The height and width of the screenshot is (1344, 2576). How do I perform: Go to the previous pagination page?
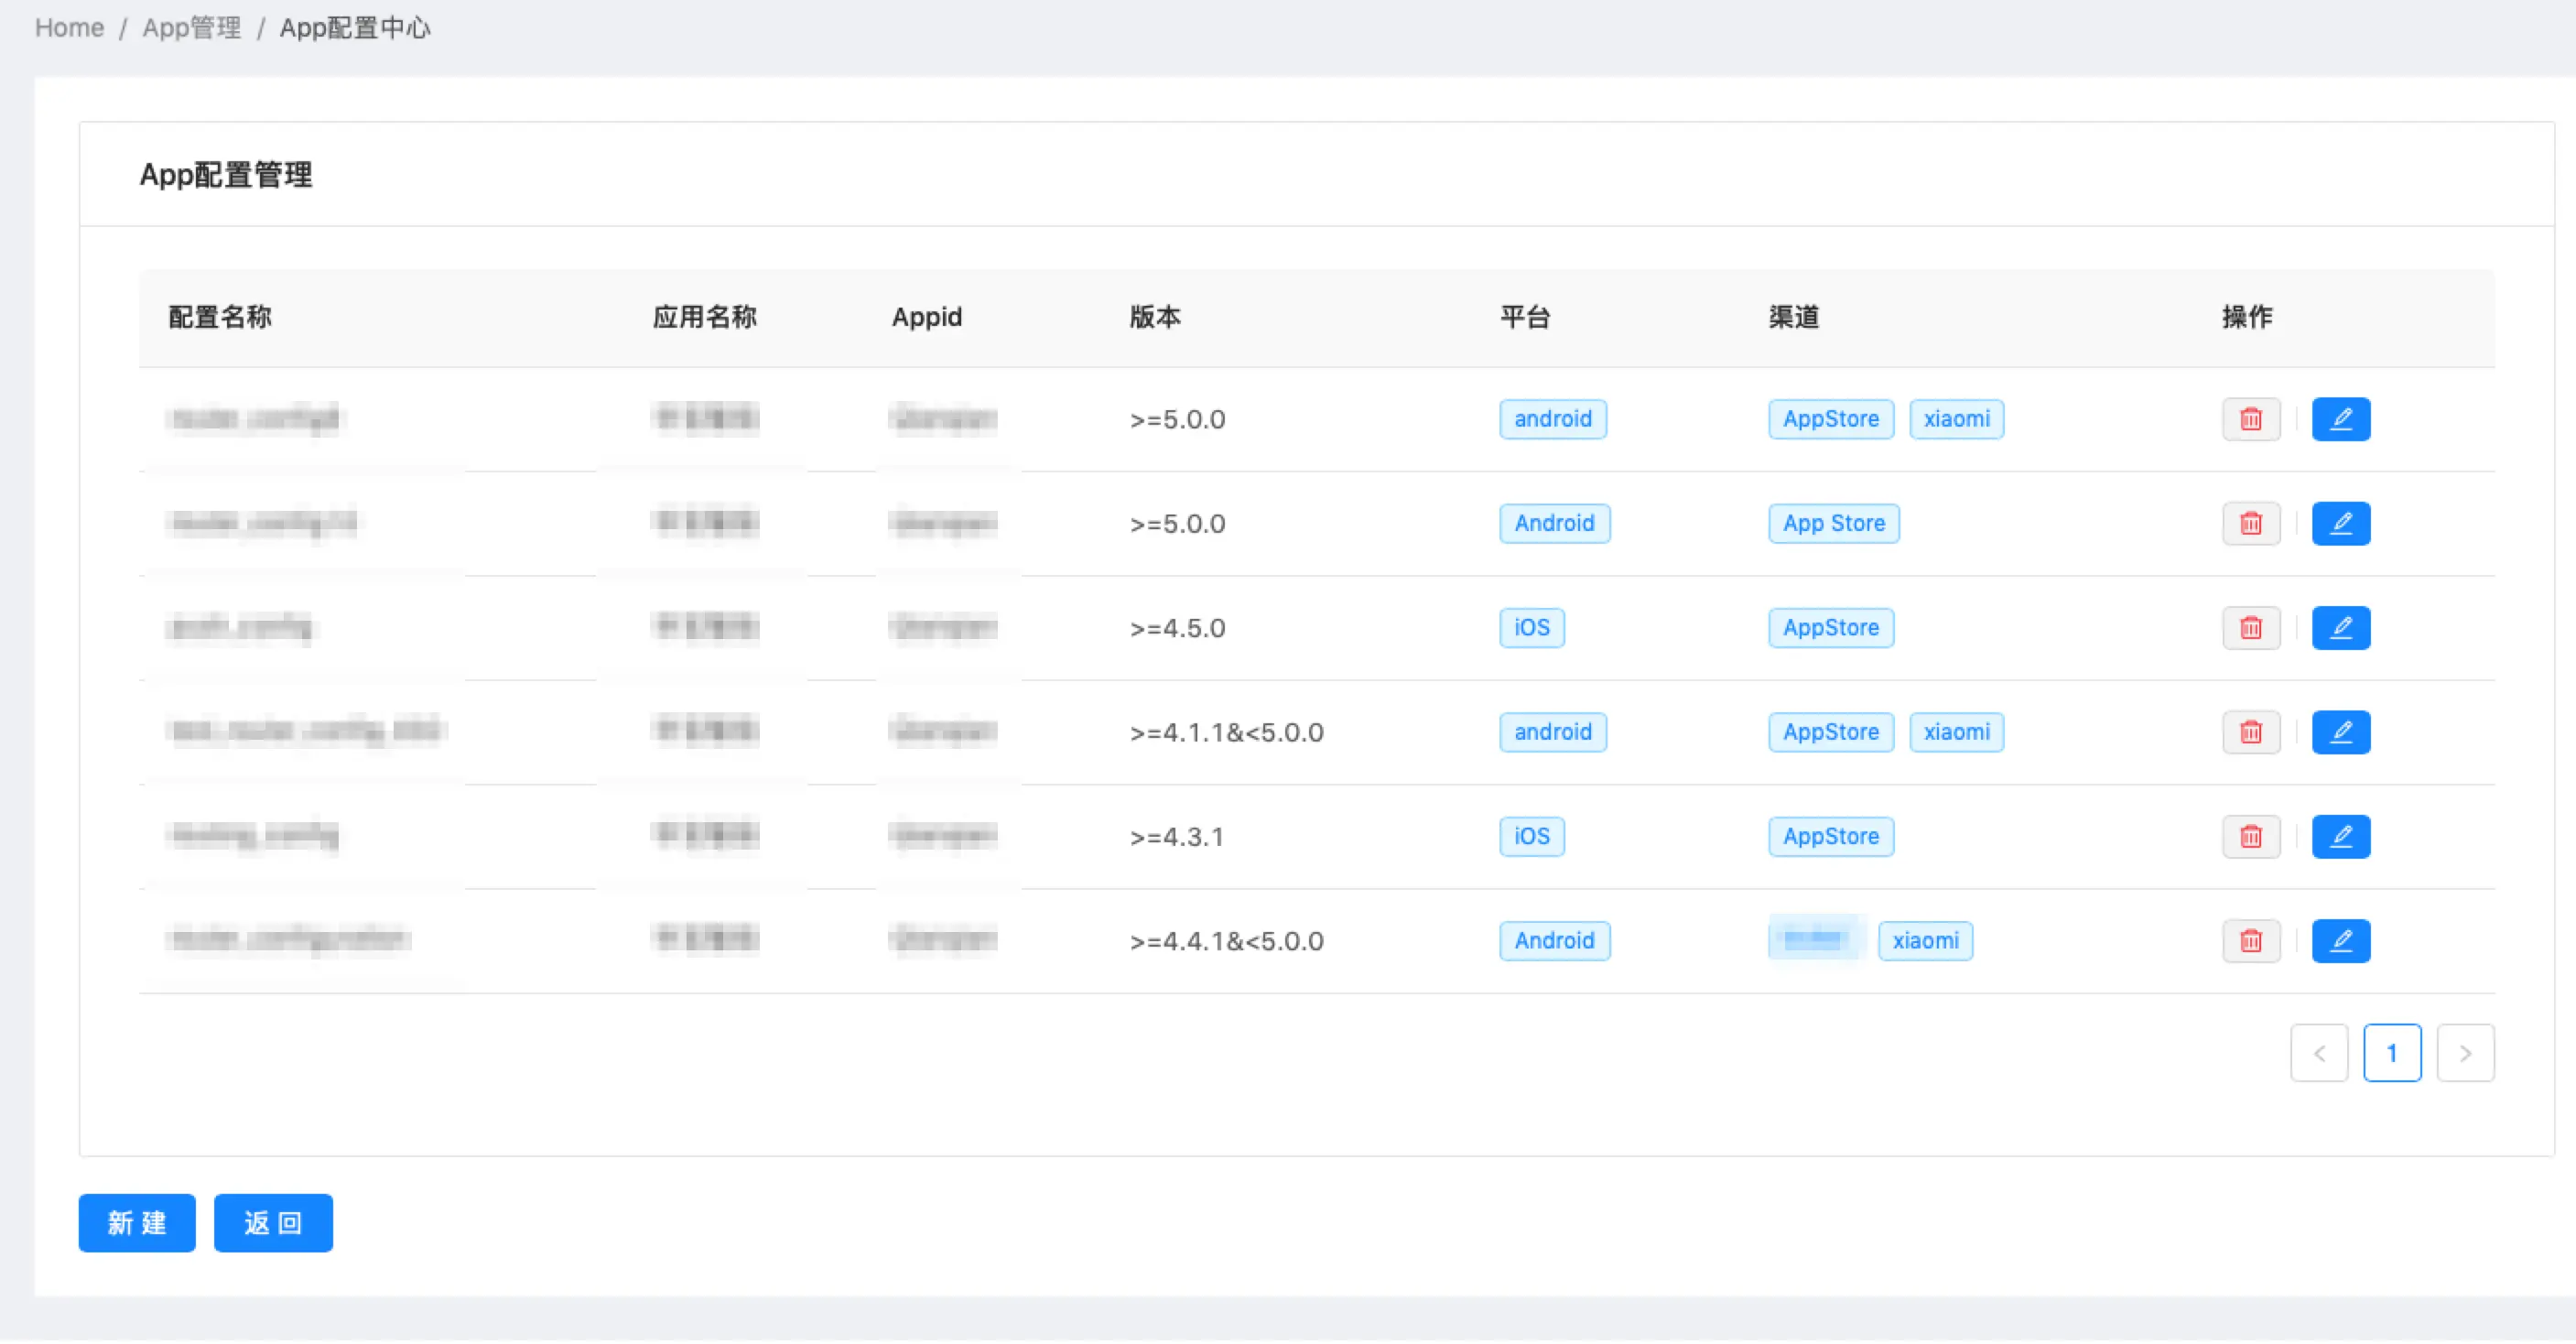[x=2318, y=1054]
